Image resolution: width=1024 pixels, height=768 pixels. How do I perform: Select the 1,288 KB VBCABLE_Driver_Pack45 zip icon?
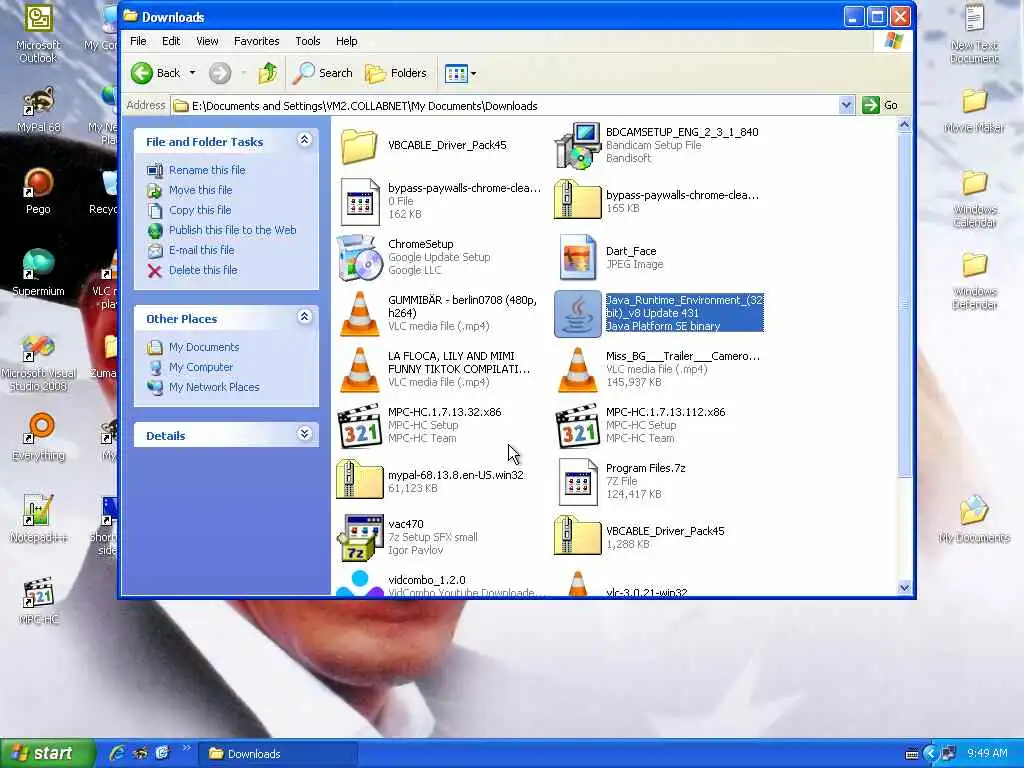click(x=577, y=536)
